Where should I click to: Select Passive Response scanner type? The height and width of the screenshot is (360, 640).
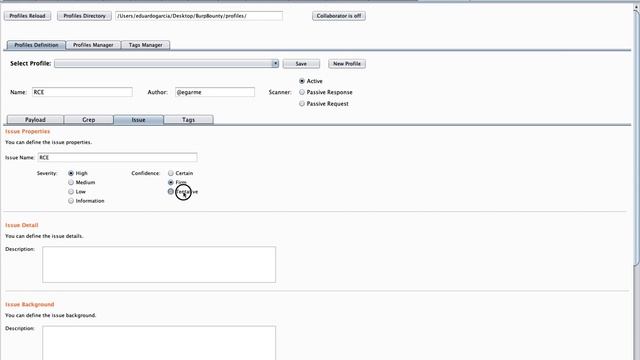coord(326,92)
